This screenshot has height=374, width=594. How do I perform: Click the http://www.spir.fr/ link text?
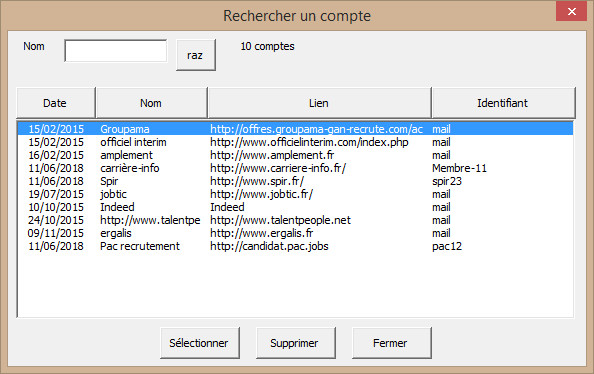[257, 181]
